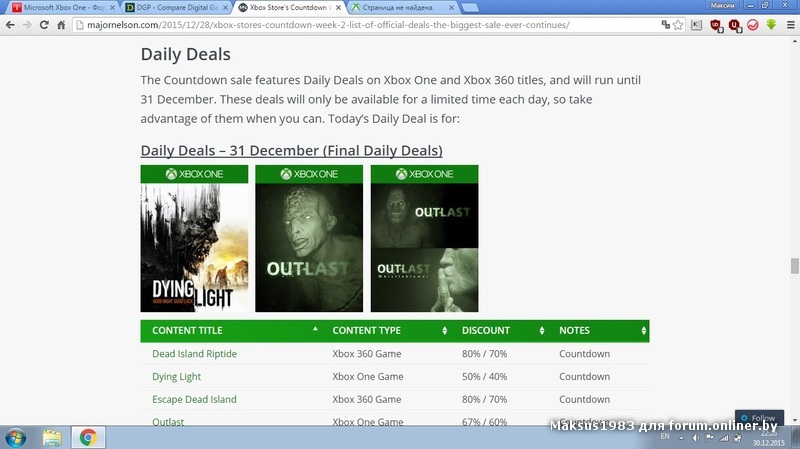The image size is (800, 449).
Task: Click the address bar URL field
Action: tap(367, 24)
